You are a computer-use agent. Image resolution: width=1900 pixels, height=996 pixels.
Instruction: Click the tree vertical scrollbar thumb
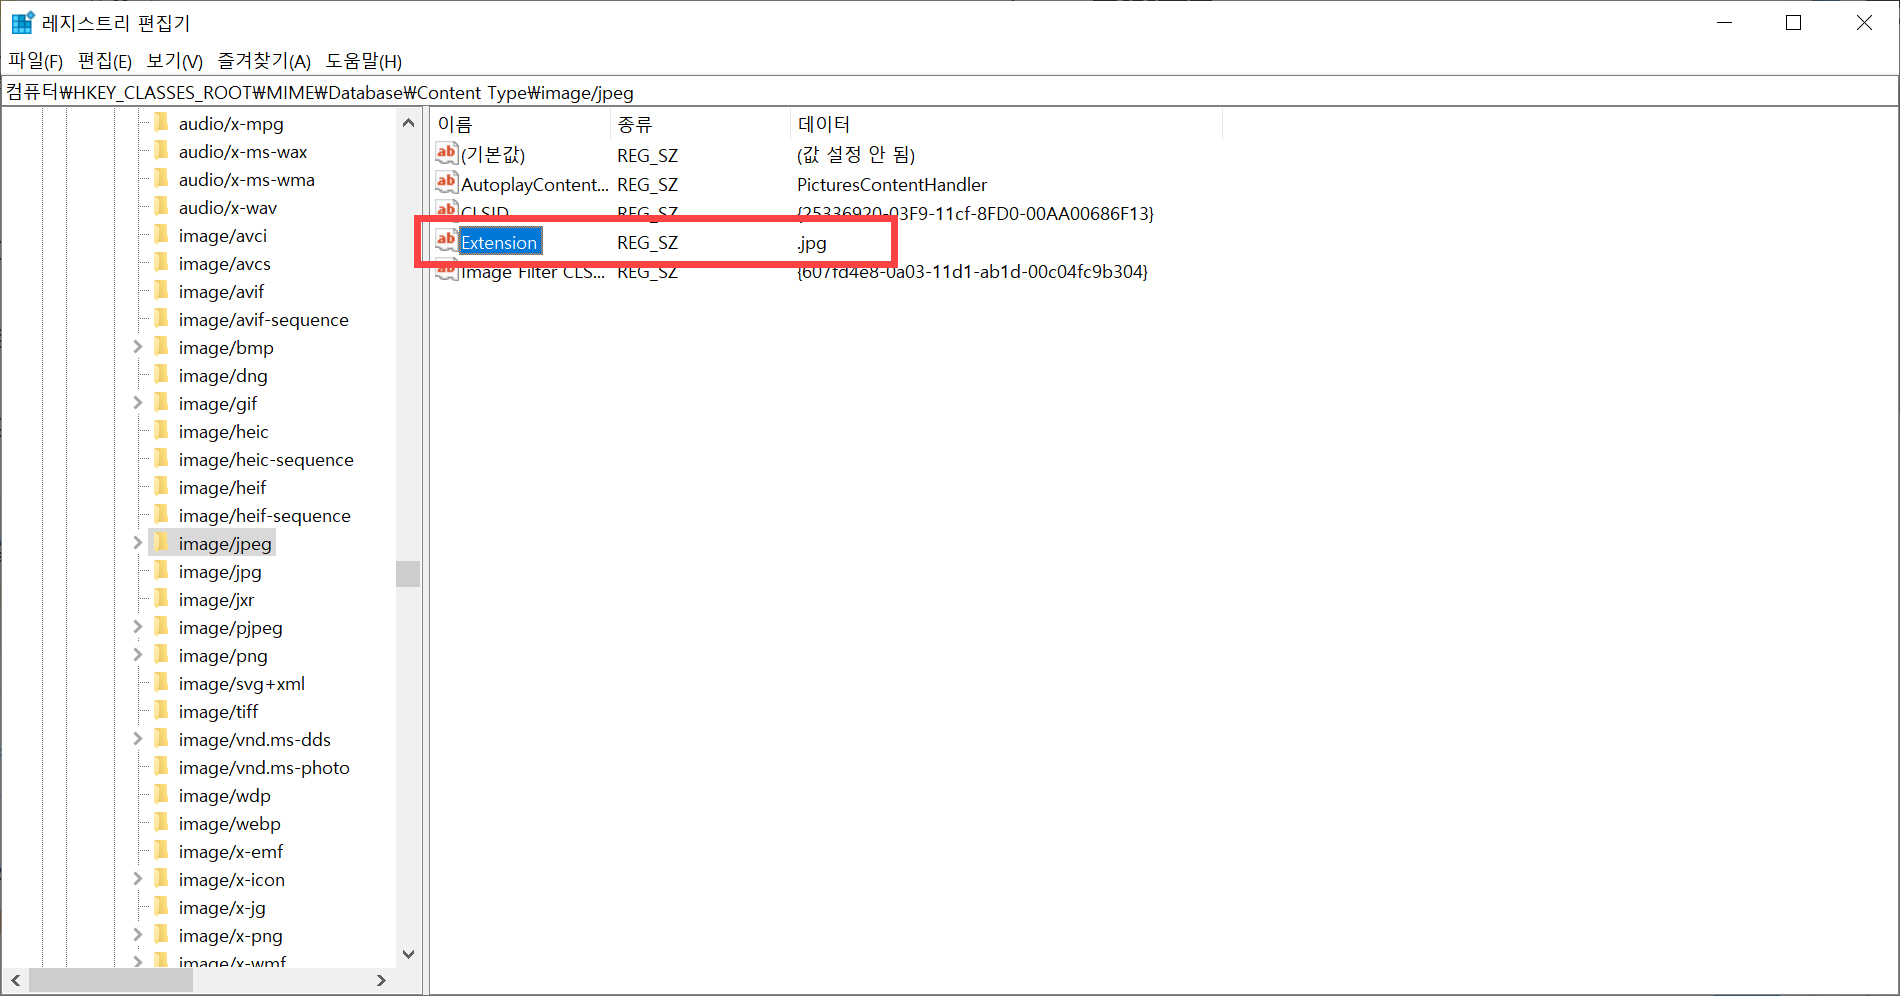click(408, 574)
